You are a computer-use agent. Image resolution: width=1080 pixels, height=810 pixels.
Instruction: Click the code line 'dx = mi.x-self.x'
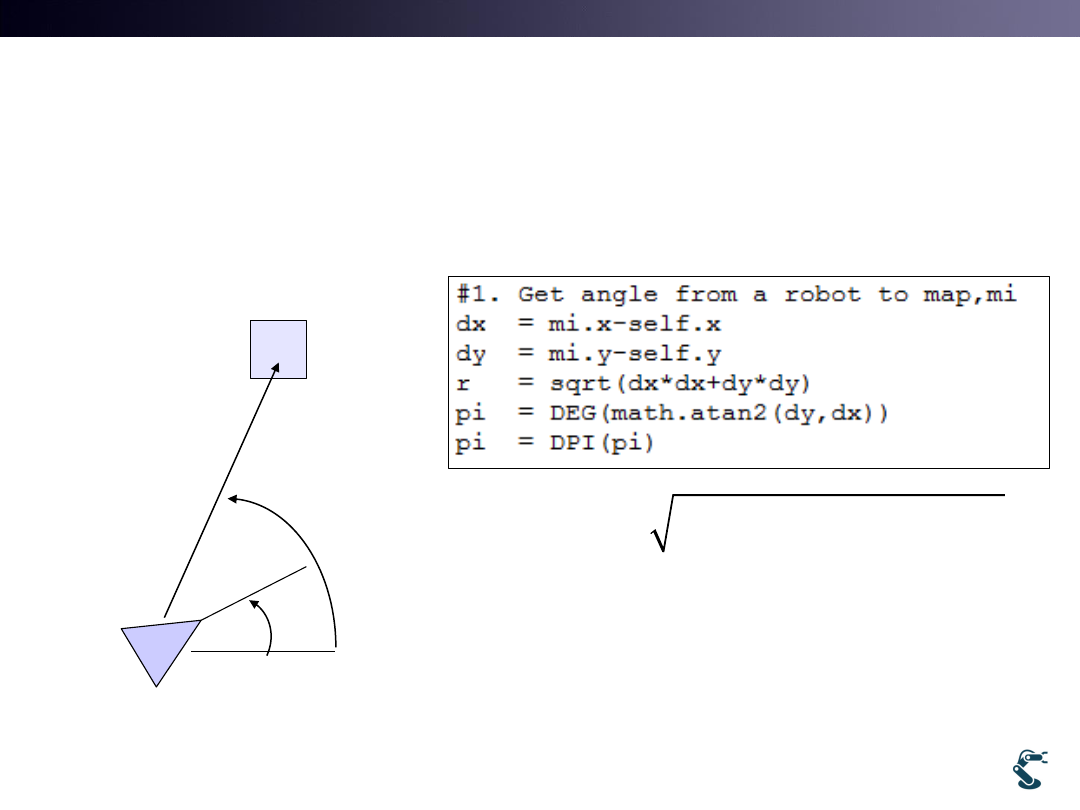coord(590,325)
